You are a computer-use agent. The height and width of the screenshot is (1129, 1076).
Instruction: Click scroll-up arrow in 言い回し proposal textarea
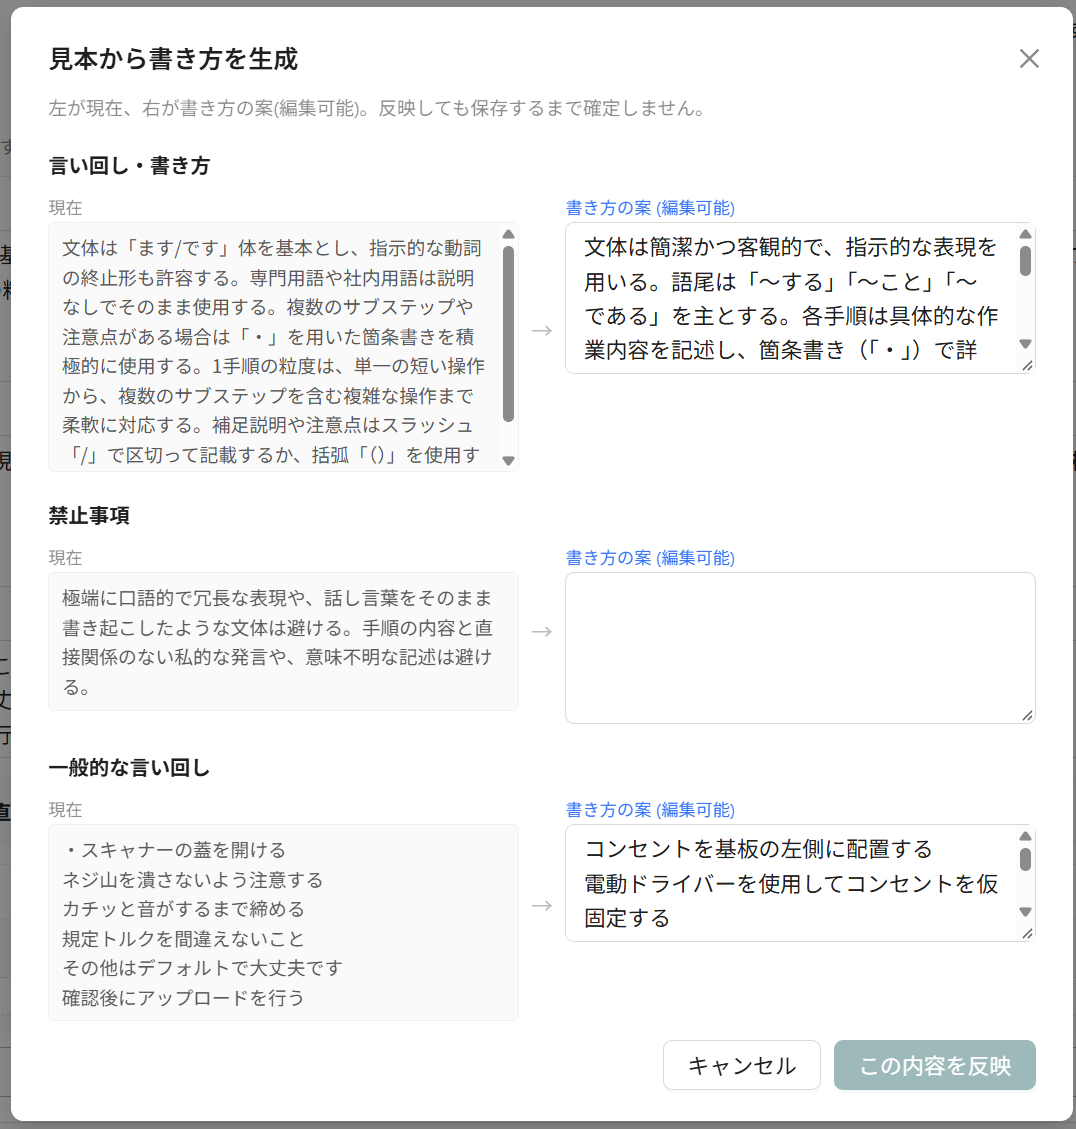pyautogui.click(x=1026, y=234)
